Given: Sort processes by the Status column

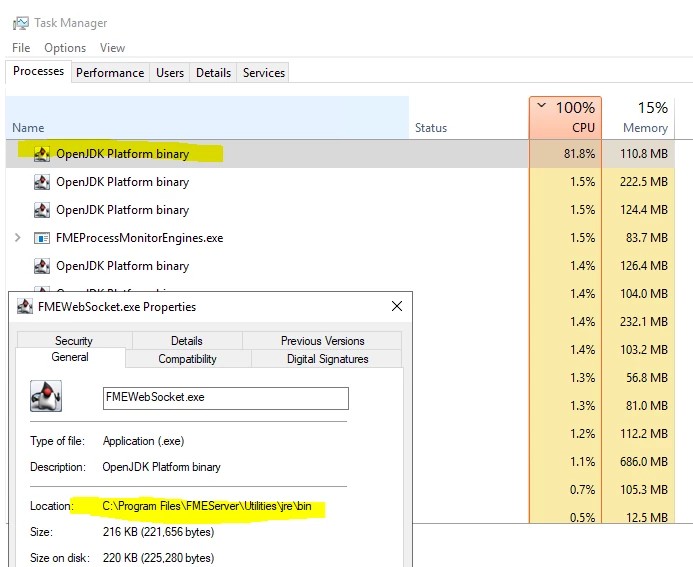Looking at the screenshot, I should (x=468, y=118).
